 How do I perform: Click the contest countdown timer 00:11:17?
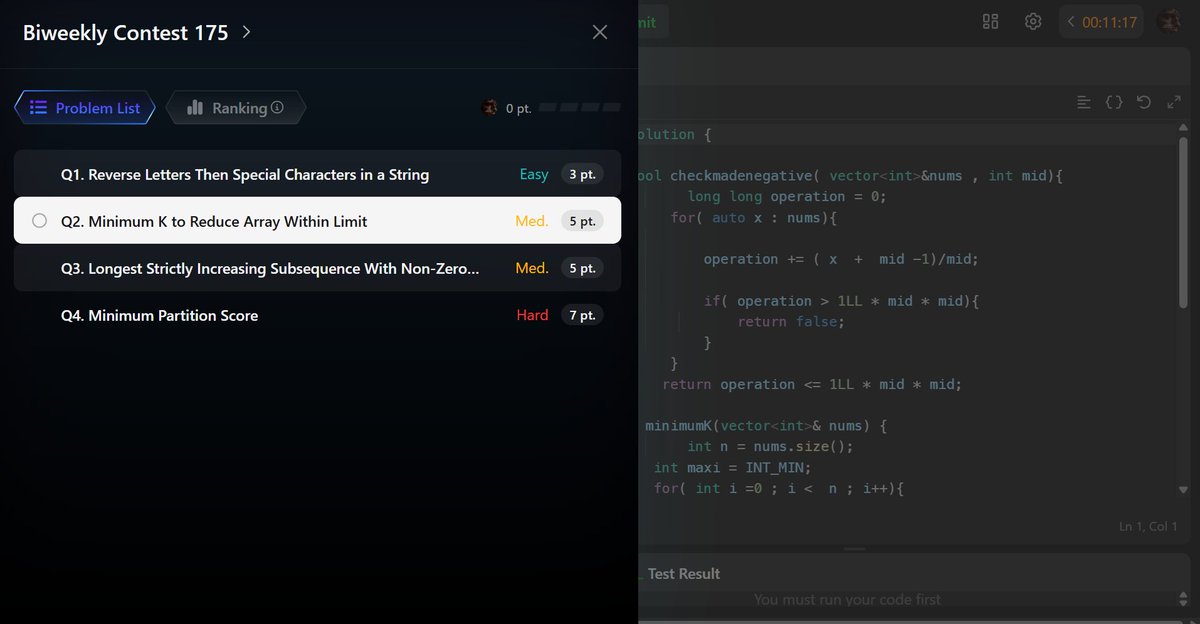coord(1110,22)
